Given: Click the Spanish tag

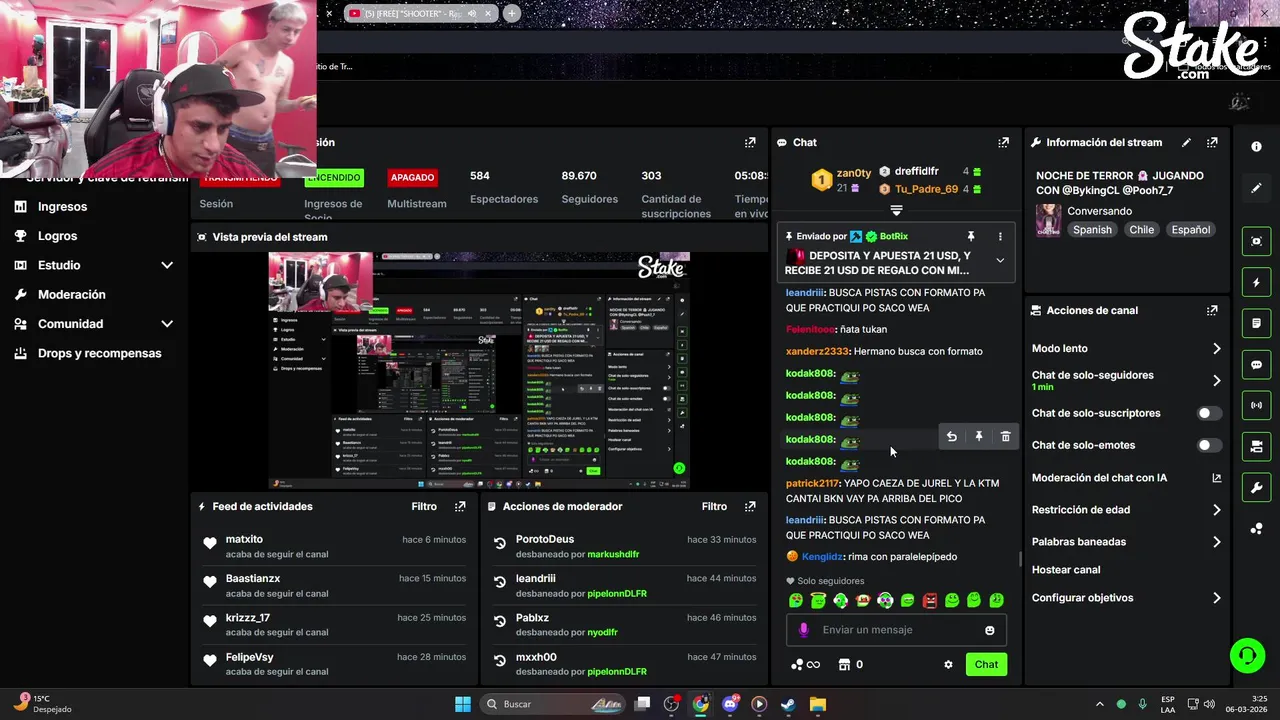Looking at the screenshot, I should click(x=1092, y=230).
